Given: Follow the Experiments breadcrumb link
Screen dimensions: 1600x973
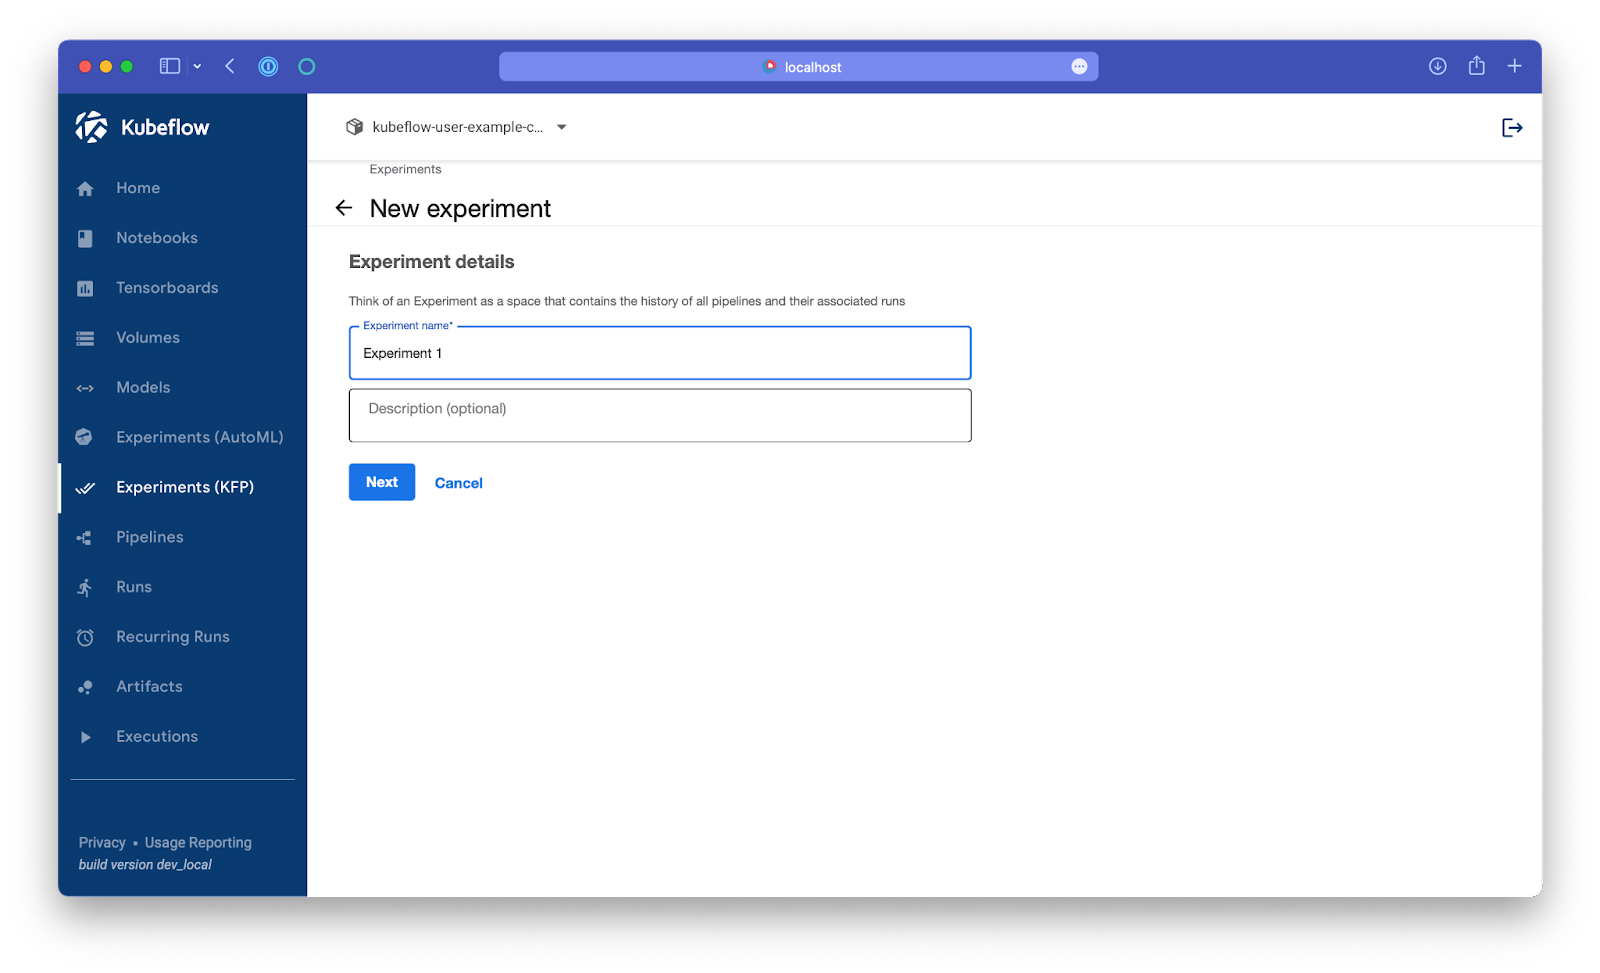Looking at the screenshot, I should click(x=405, y=170).
